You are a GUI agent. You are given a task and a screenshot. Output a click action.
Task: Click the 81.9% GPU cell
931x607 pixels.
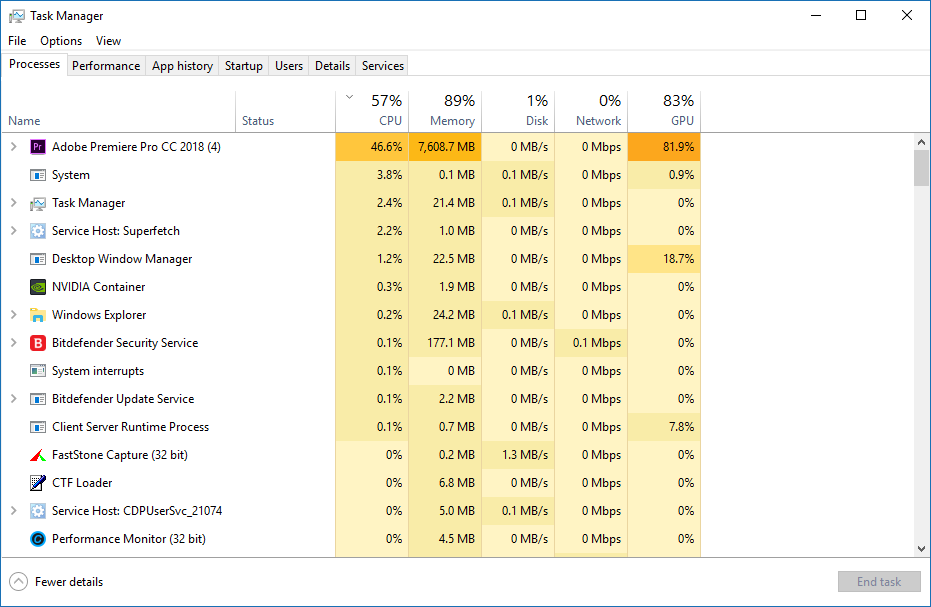[x=664, y=147]
